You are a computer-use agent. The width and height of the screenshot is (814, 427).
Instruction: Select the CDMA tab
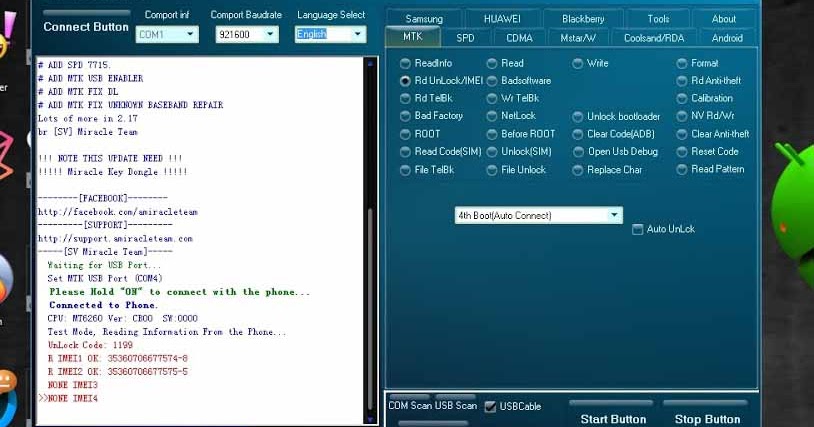[519, 38]
